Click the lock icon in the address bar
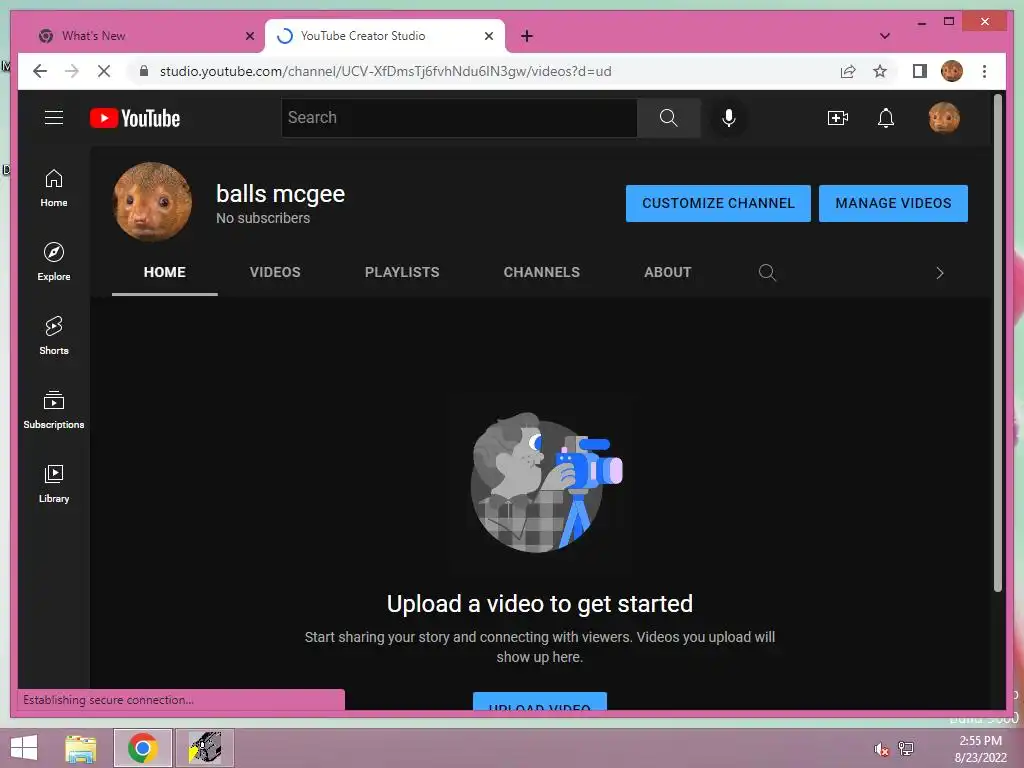The image size is (1024, 768). click(x=144, y=71)
